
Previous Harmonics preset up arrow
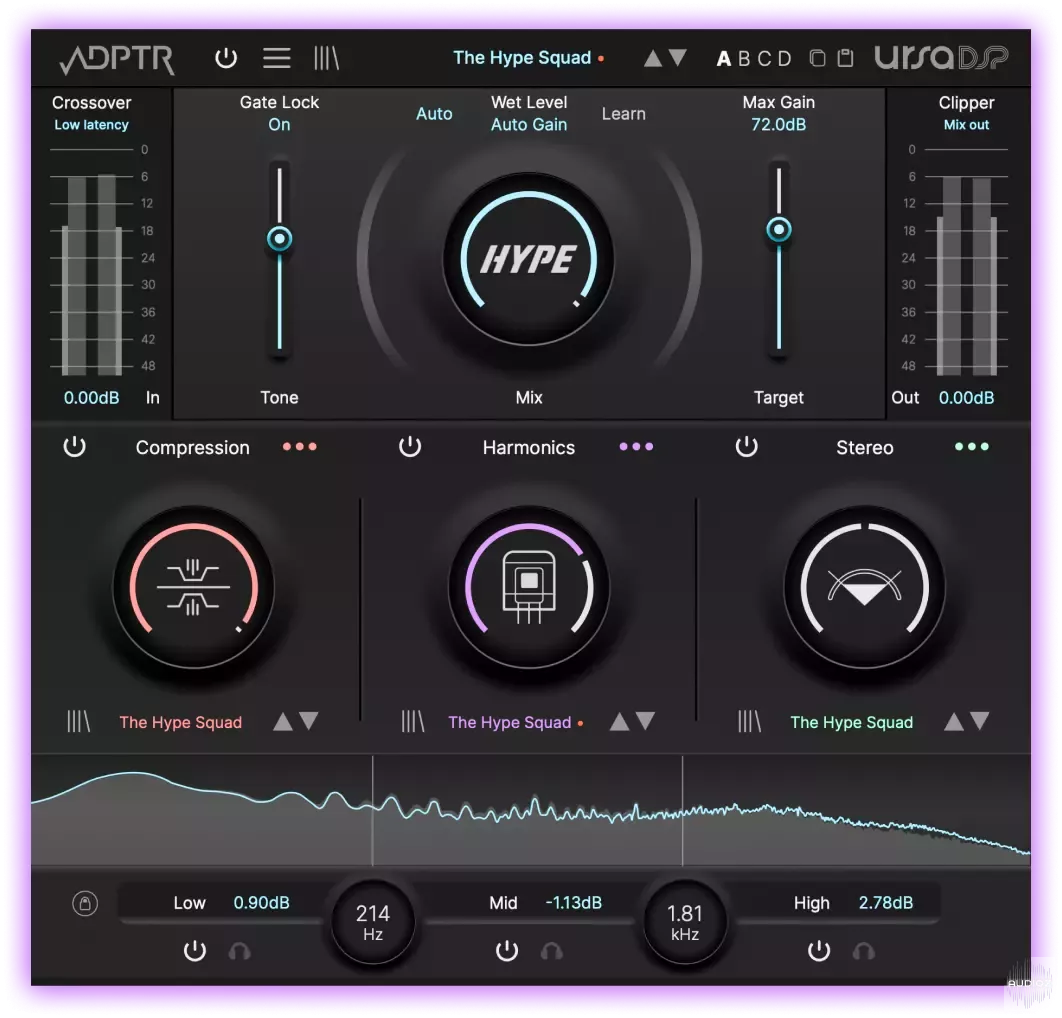pyautogui.click(x=619, y=721)
